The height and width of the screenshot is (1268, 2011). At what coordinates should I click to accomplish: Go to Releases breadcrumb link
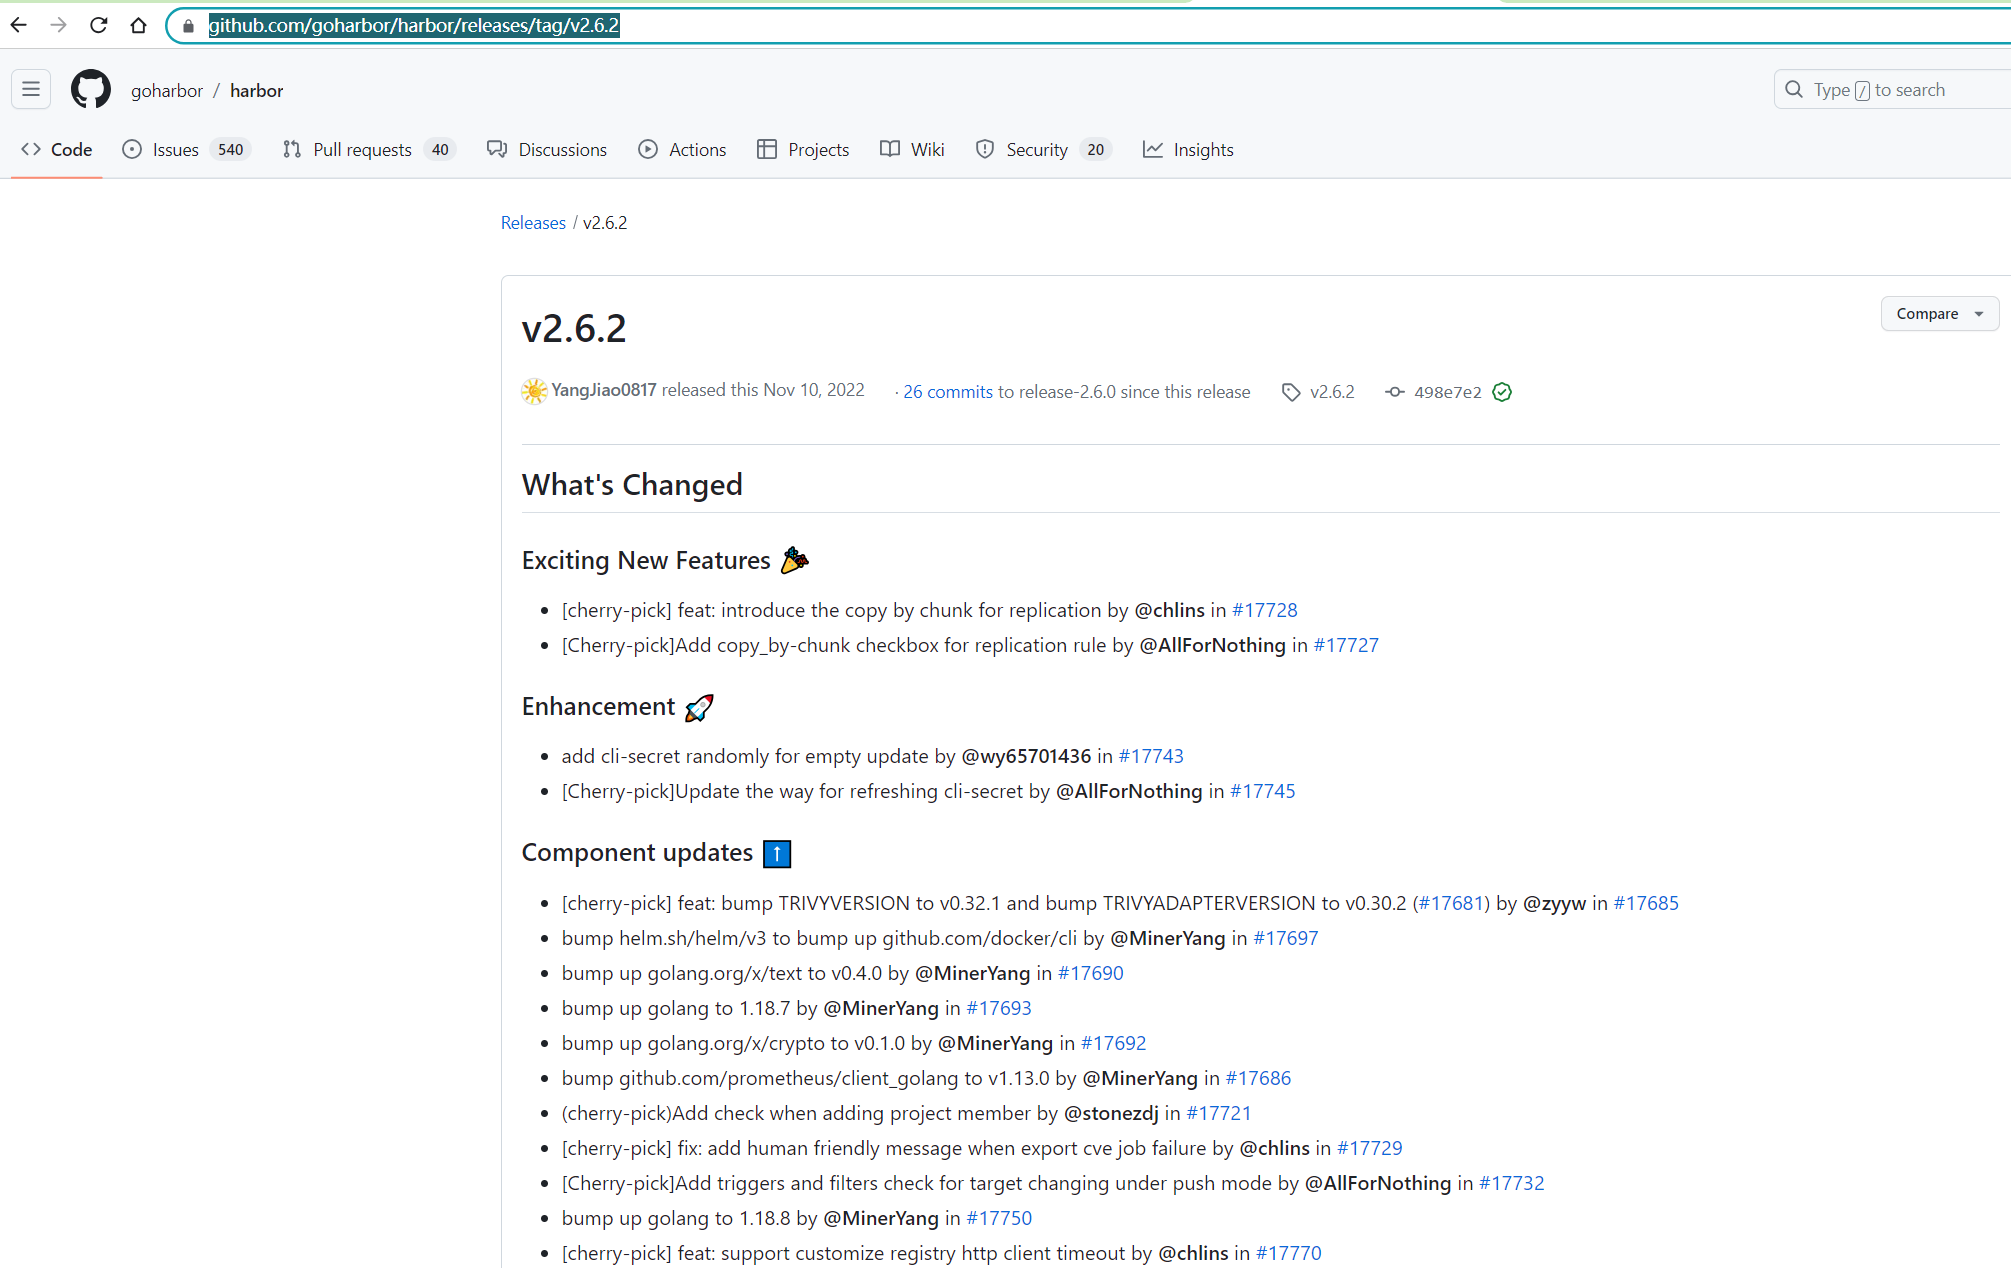[x=533, y=223]
